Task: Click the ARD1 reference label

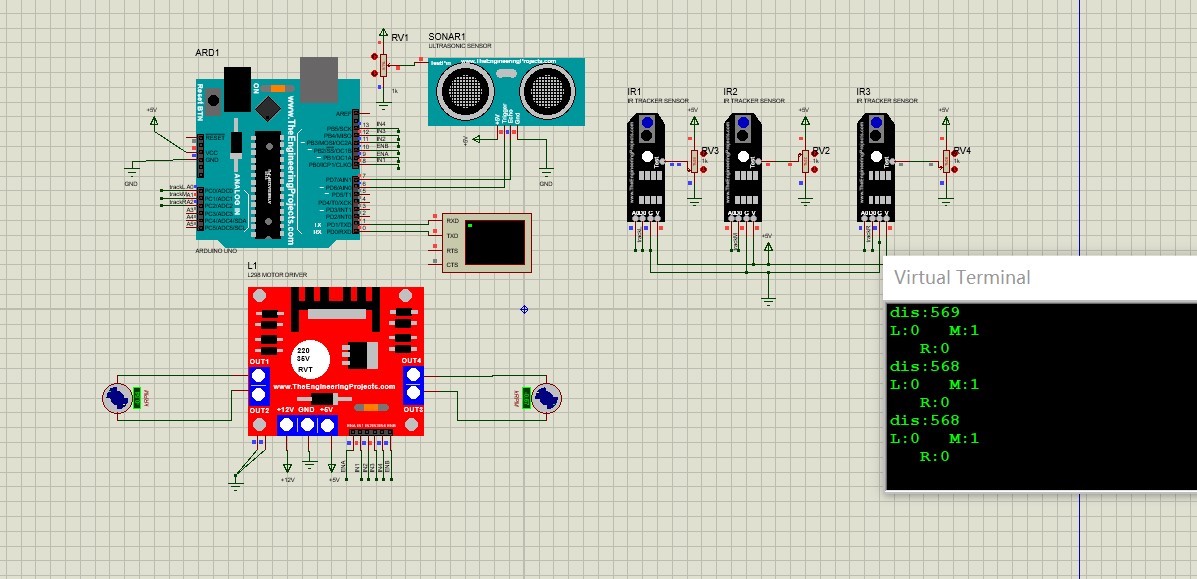Action: 207,53
